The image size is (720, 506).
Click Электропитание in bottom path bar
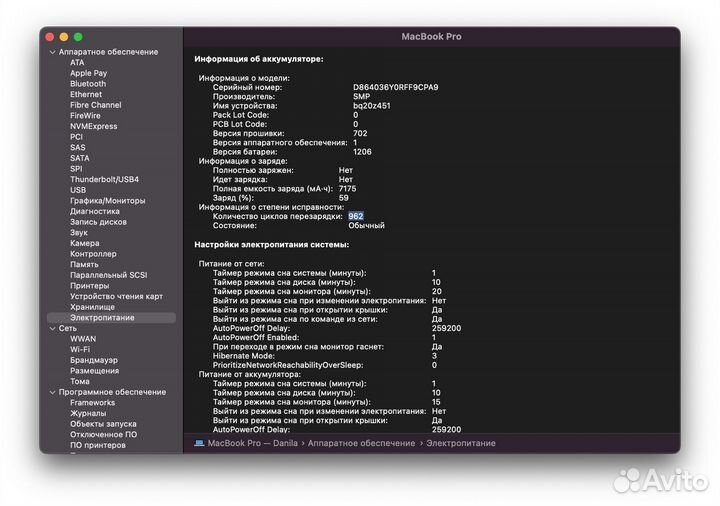(461, 443)
